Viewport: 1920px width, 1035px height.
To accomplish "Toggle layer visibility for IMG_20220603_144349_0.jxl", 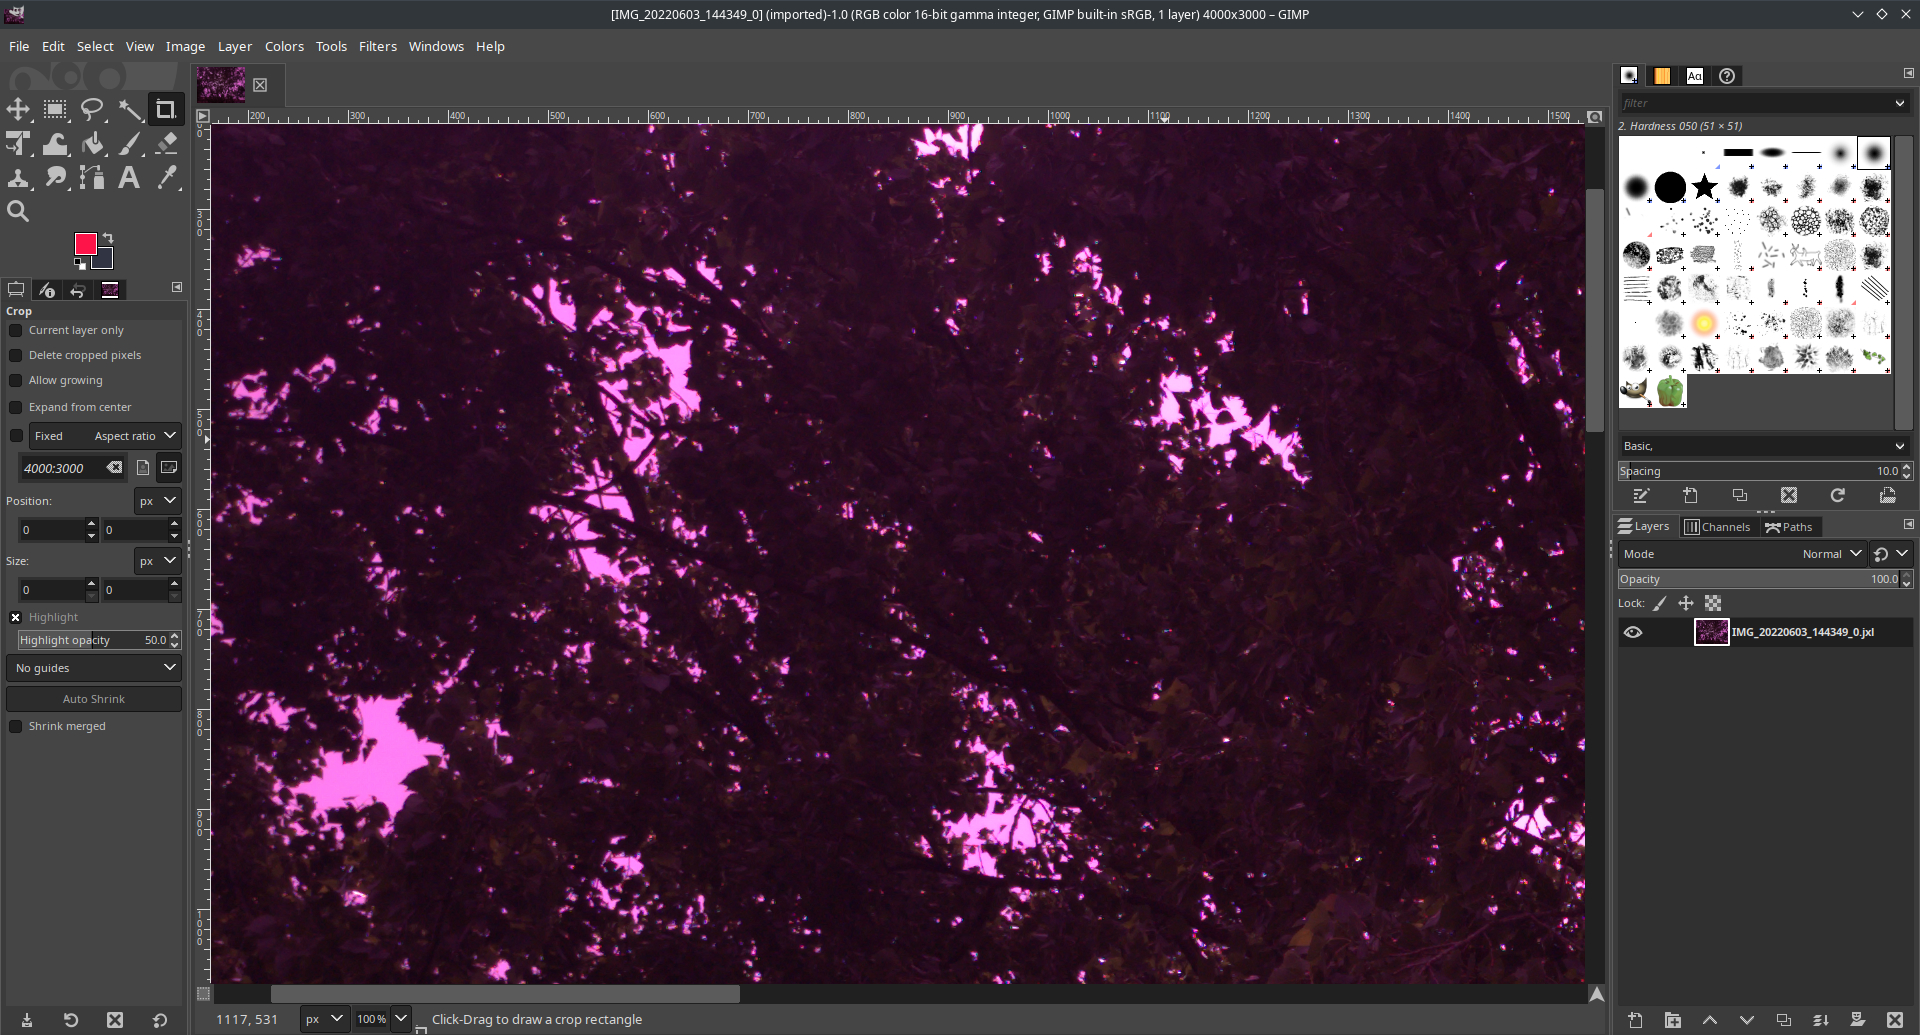I will pos(1635,631).
